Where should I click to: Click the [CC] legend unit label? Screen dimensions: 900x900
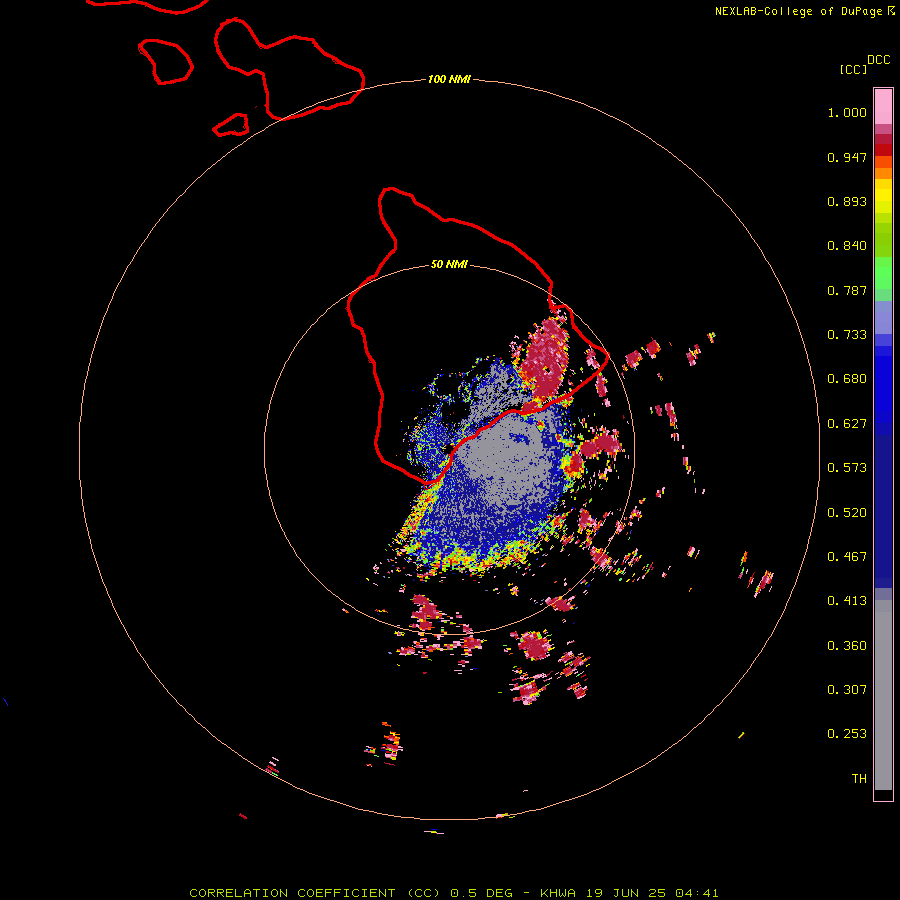click(854, 69)
